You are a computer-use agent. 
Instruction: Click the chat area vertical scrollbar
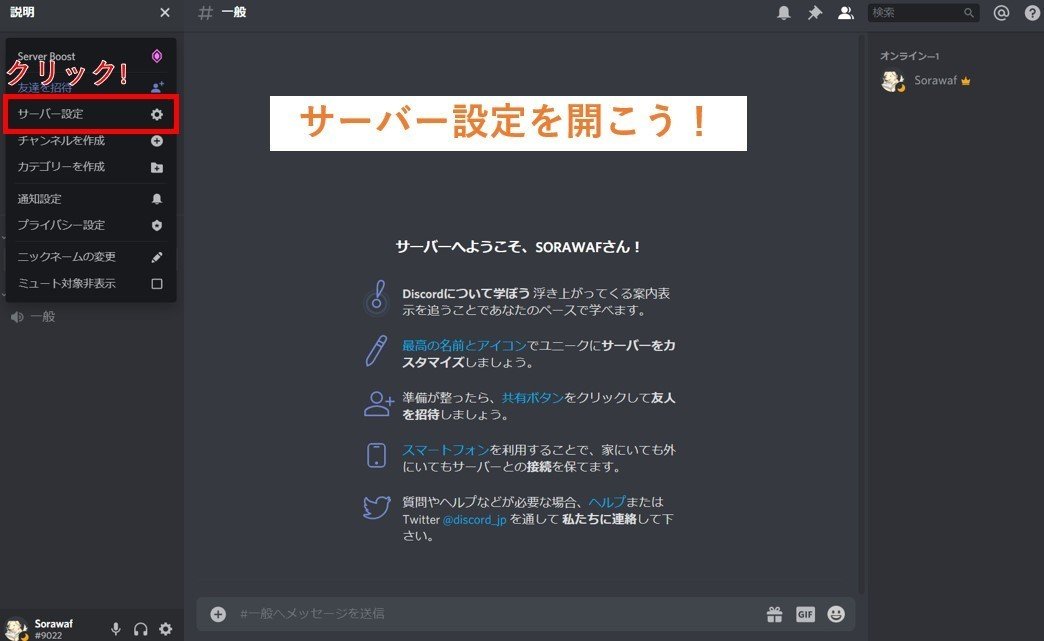[862, 313]
